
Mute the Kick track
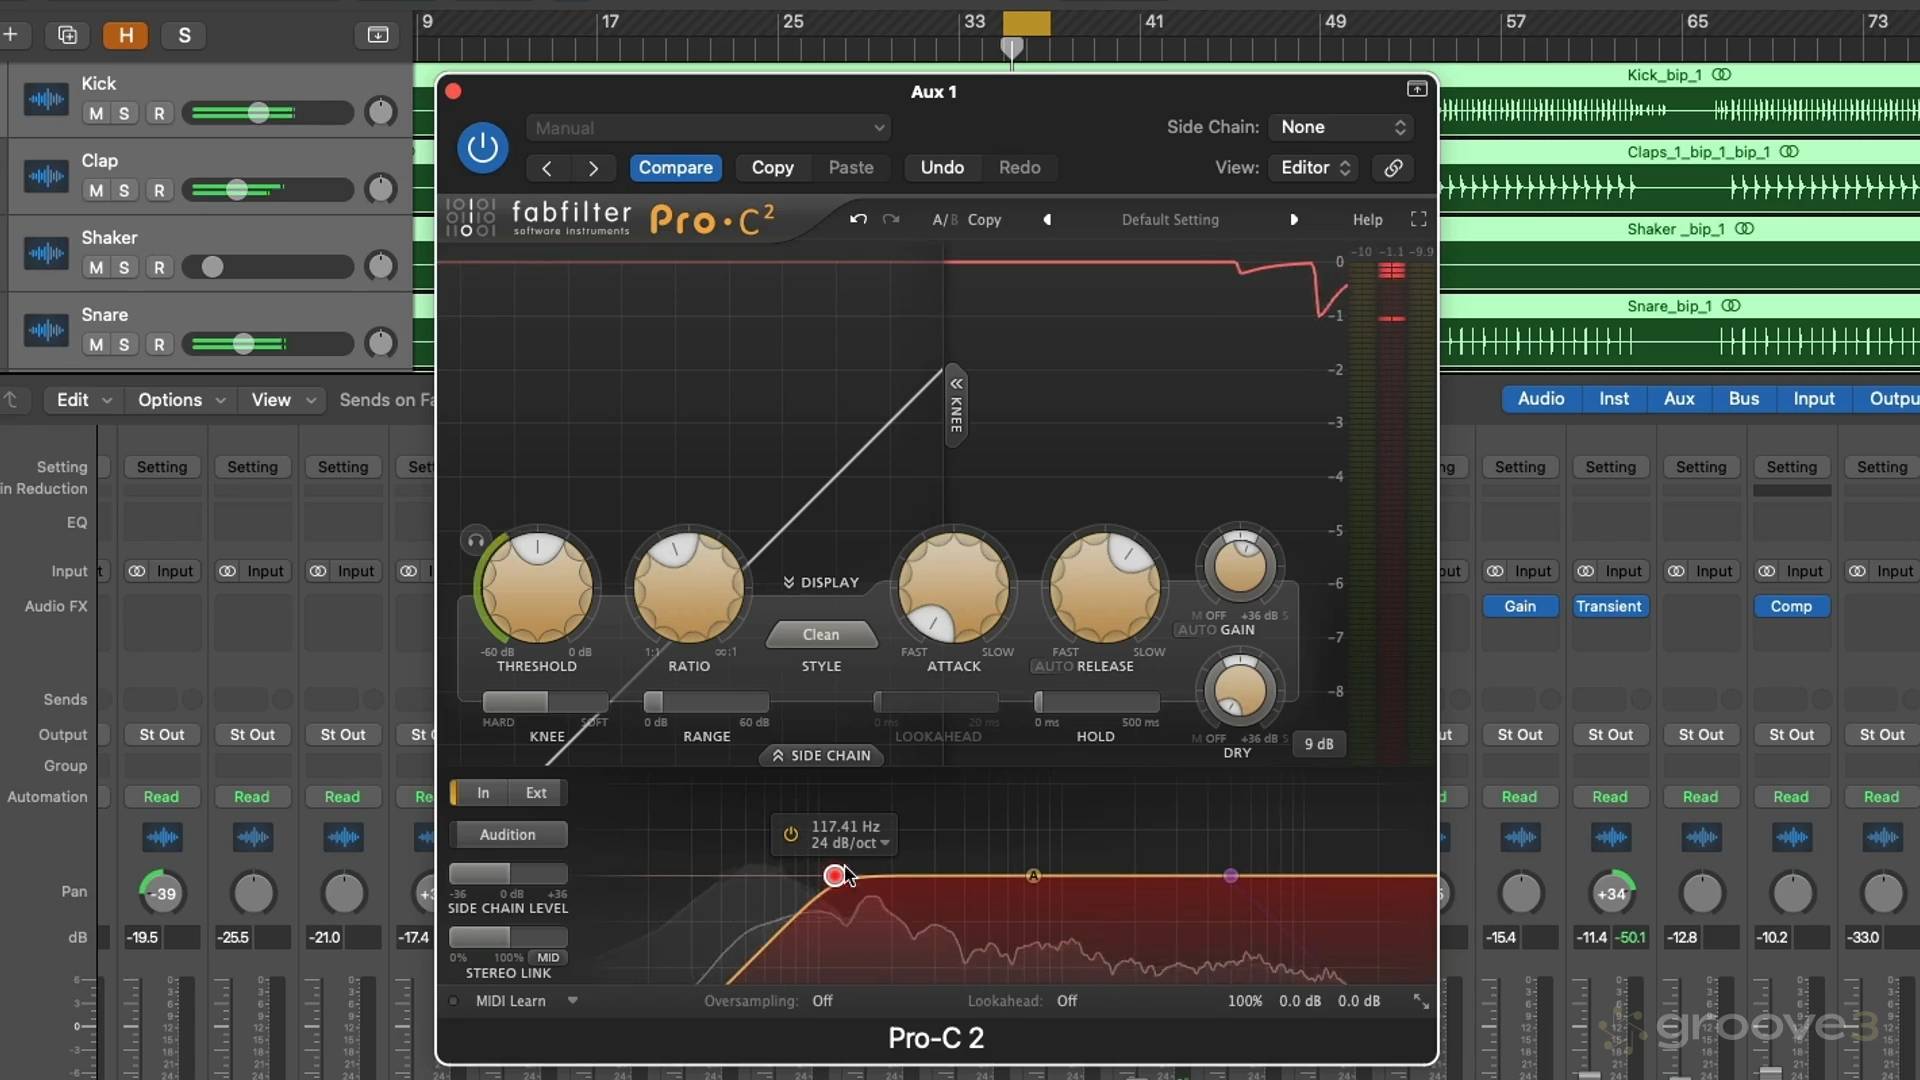(96, 113)
